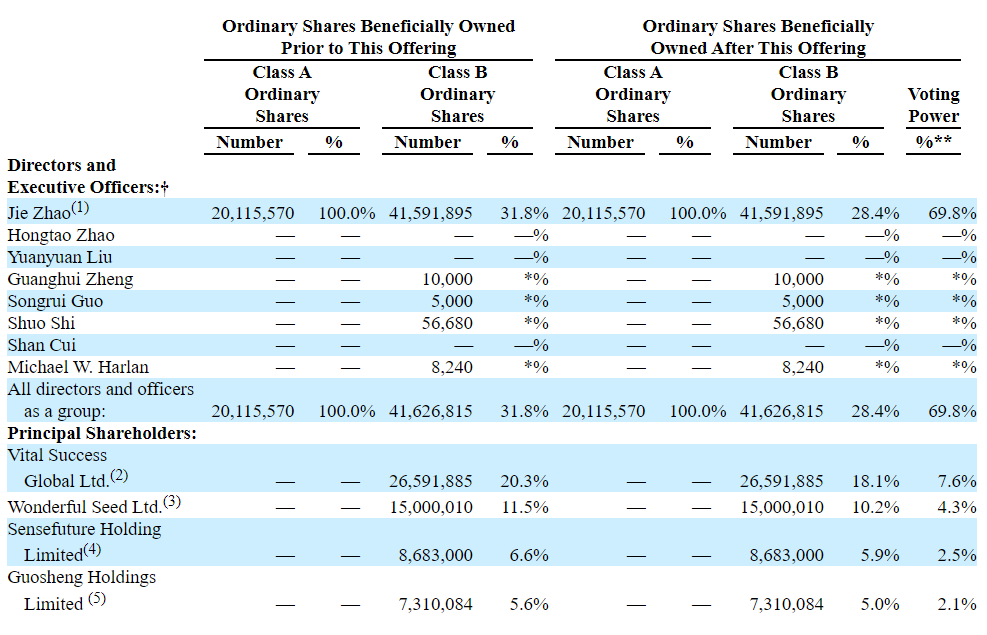Click the name "Jie Zhao"
The width and height of the screenshot is (987, 635).
coord(39,213)
